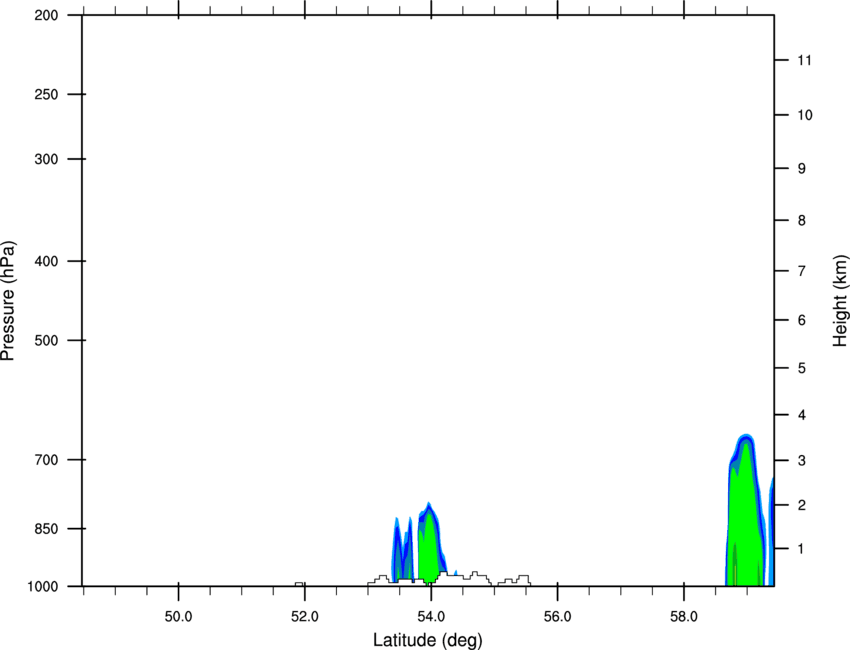Click the 52.0 latitude tick label
The width and height of the screenshot is (850, 650).
(x=305, y=617)
